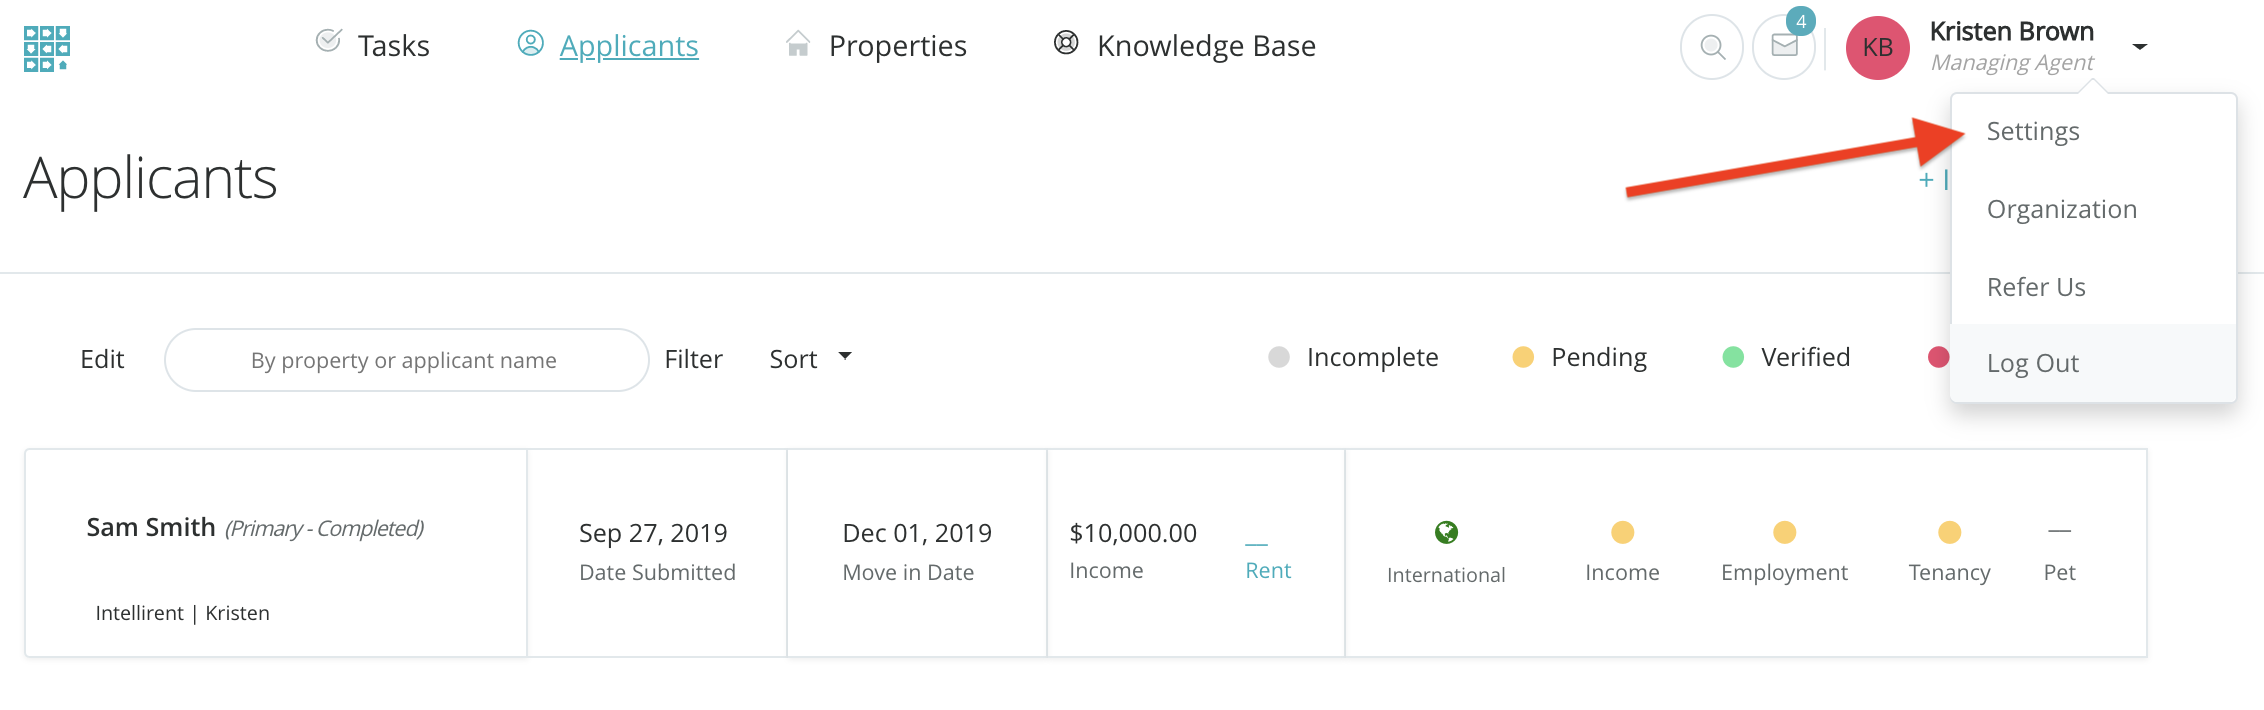Collapse the Kristen Brown account menu arrow
2264x710 pixels.
(x=2140, y=47)
